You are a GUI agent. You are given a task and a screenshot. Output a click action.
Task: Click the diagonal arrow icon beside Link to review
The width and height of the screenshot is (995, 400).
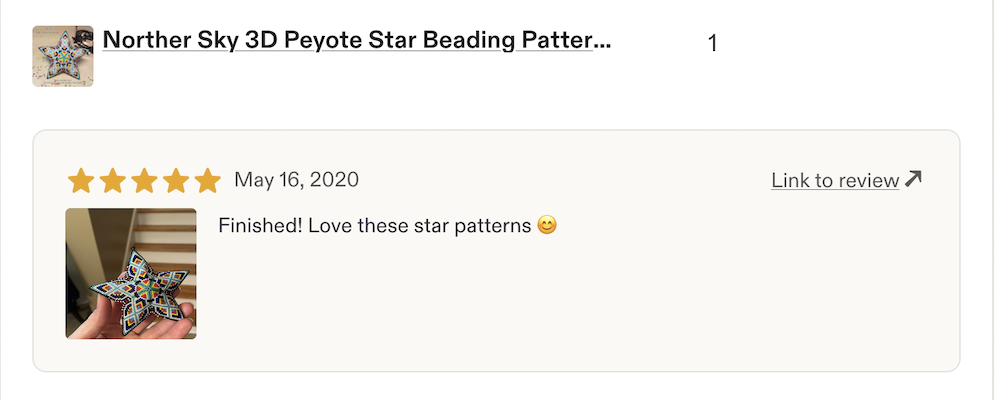coord(913,180)
